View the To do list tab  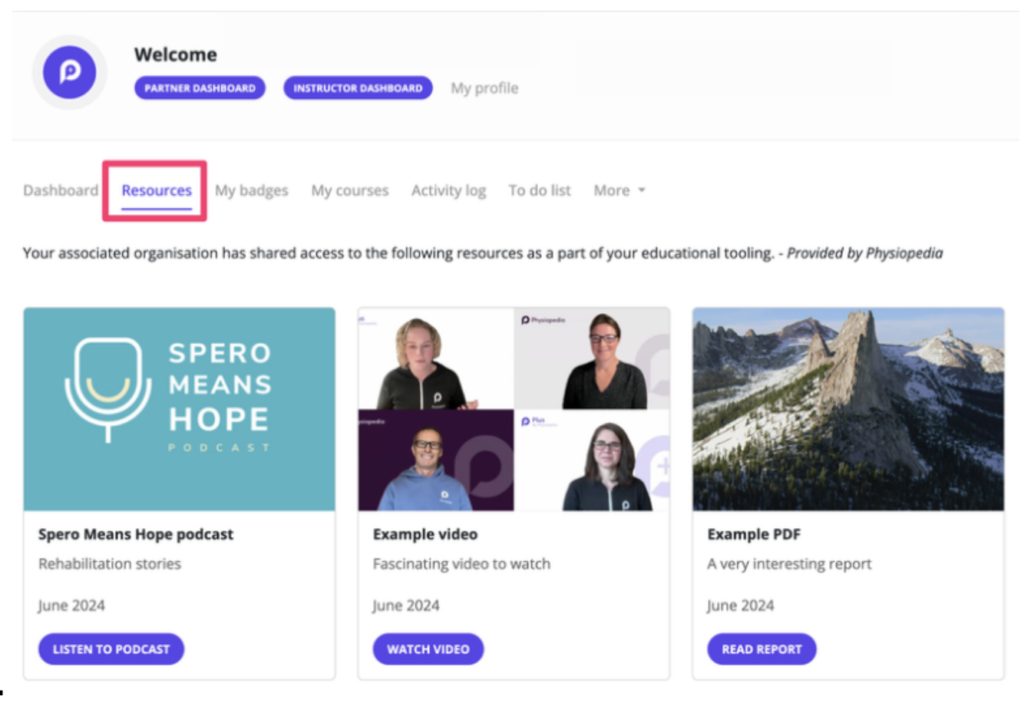tap(539, 190)
